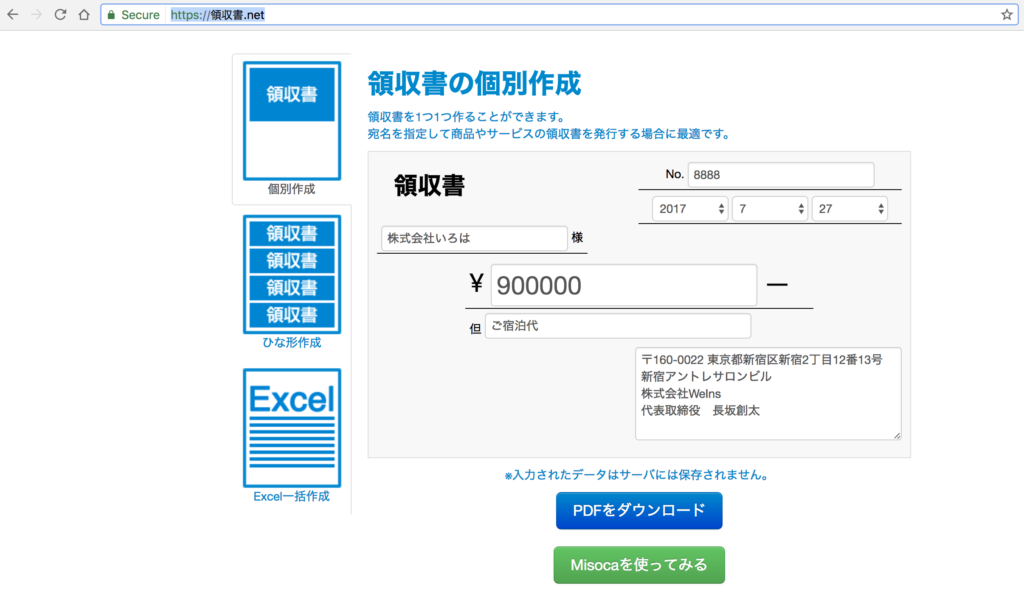Click the ひな形作成 text link

click(291, 343)
